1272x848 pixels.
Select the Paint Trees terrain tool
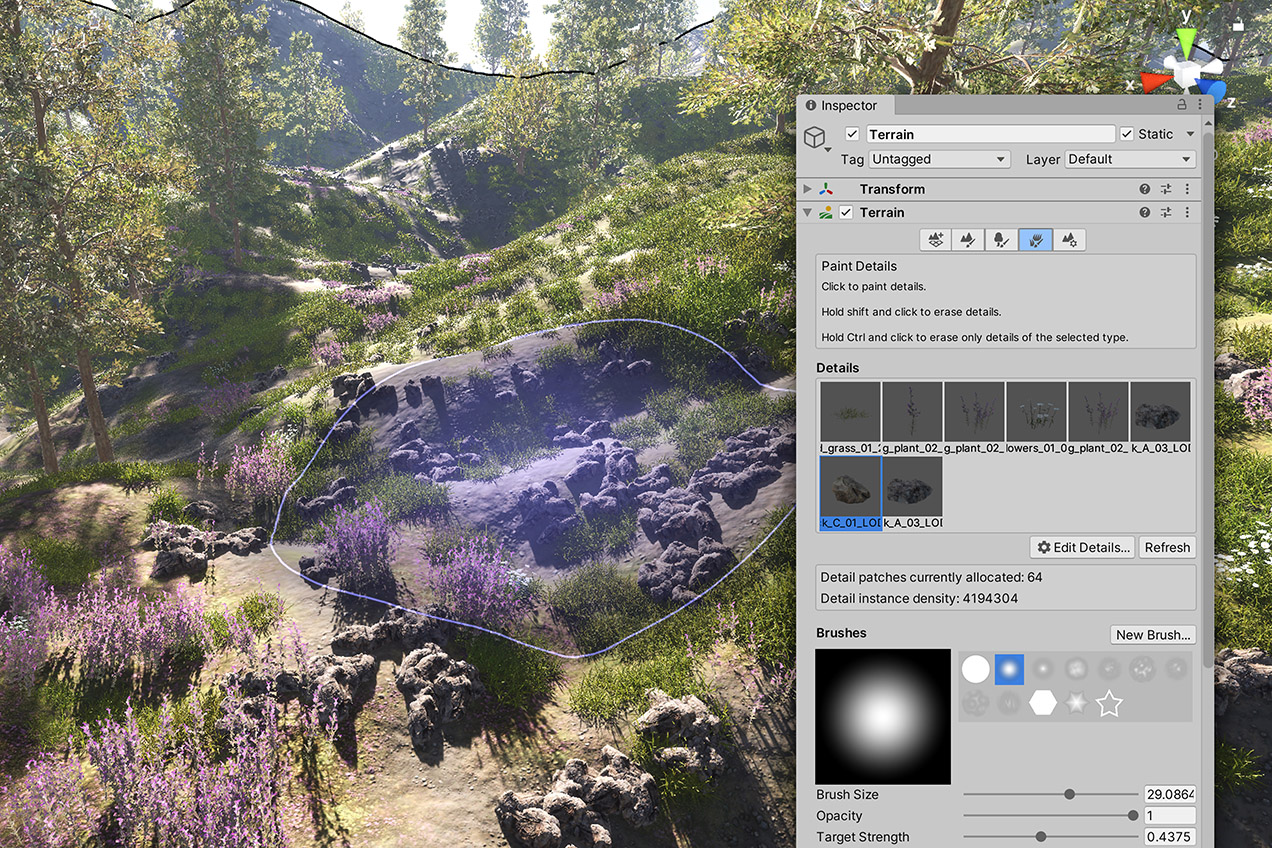(x=1001, y=240)
